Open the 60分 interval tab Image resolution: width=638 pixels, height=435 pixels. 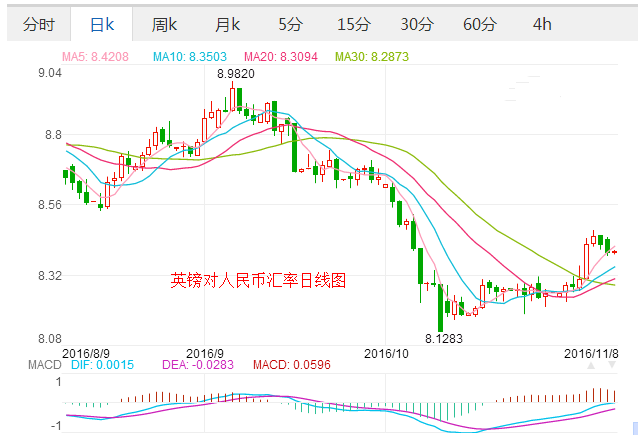click(x=479, y=23)
